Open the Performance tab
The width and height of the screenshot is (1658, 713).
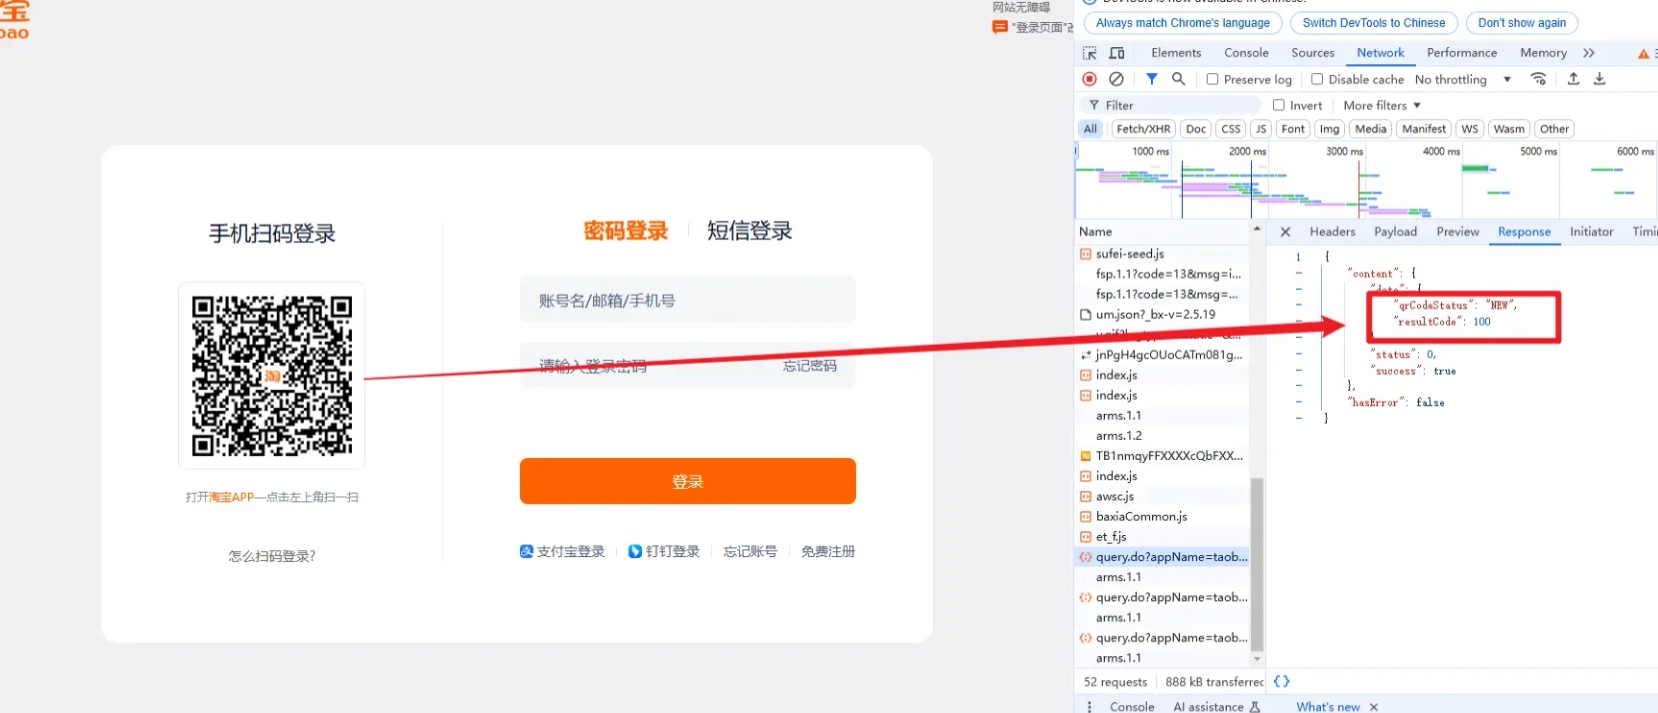(1461, 53)
